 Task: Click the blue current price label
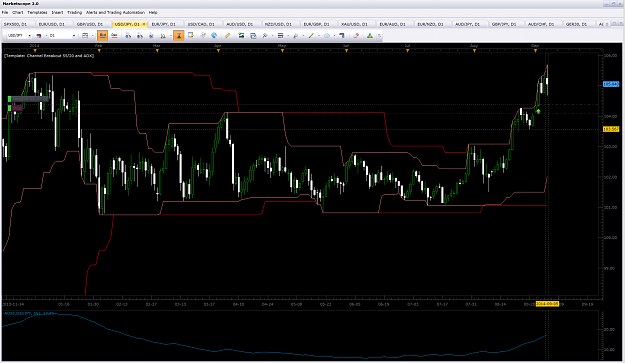pos(611,84)
